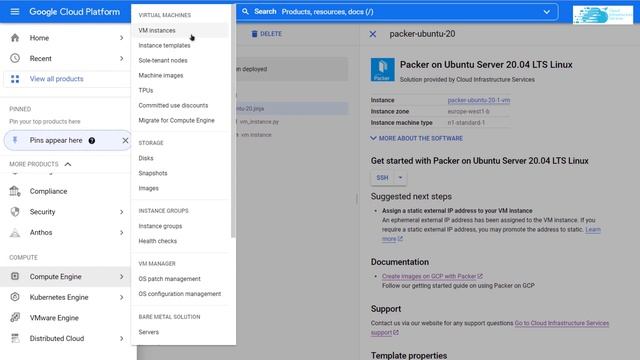This screenshot has width=640, height=360.
Task: Collapse the More Products section
Action: click(68, 164)
